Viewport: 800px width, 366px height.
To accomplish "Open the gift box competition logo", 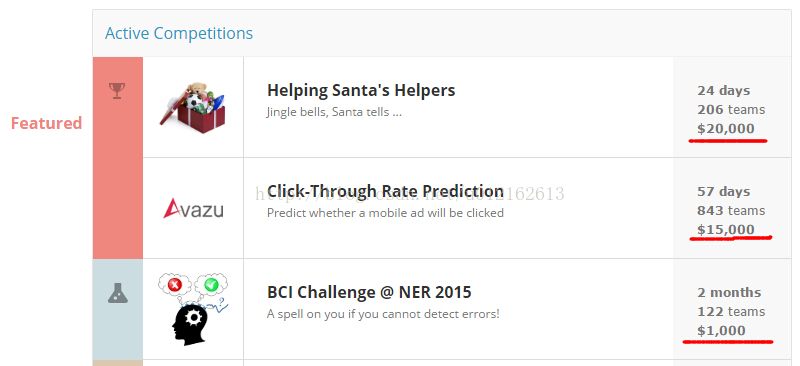I will click(193, 107).
